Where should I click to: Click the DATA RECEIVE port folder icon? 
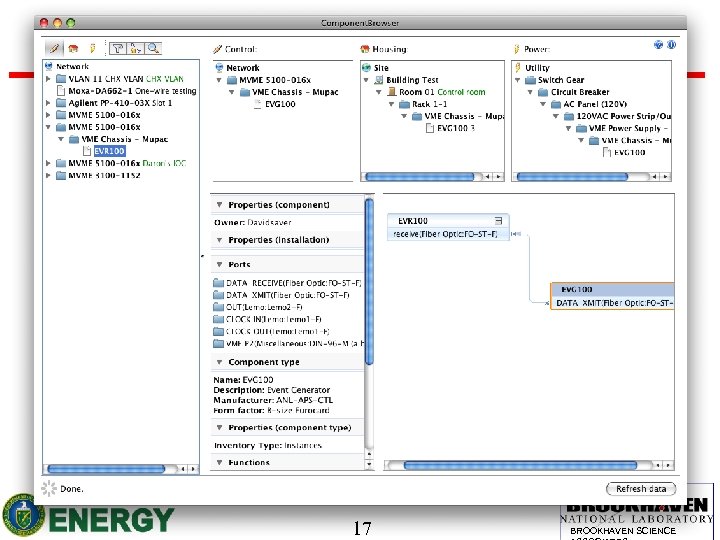tap(219, 283)
